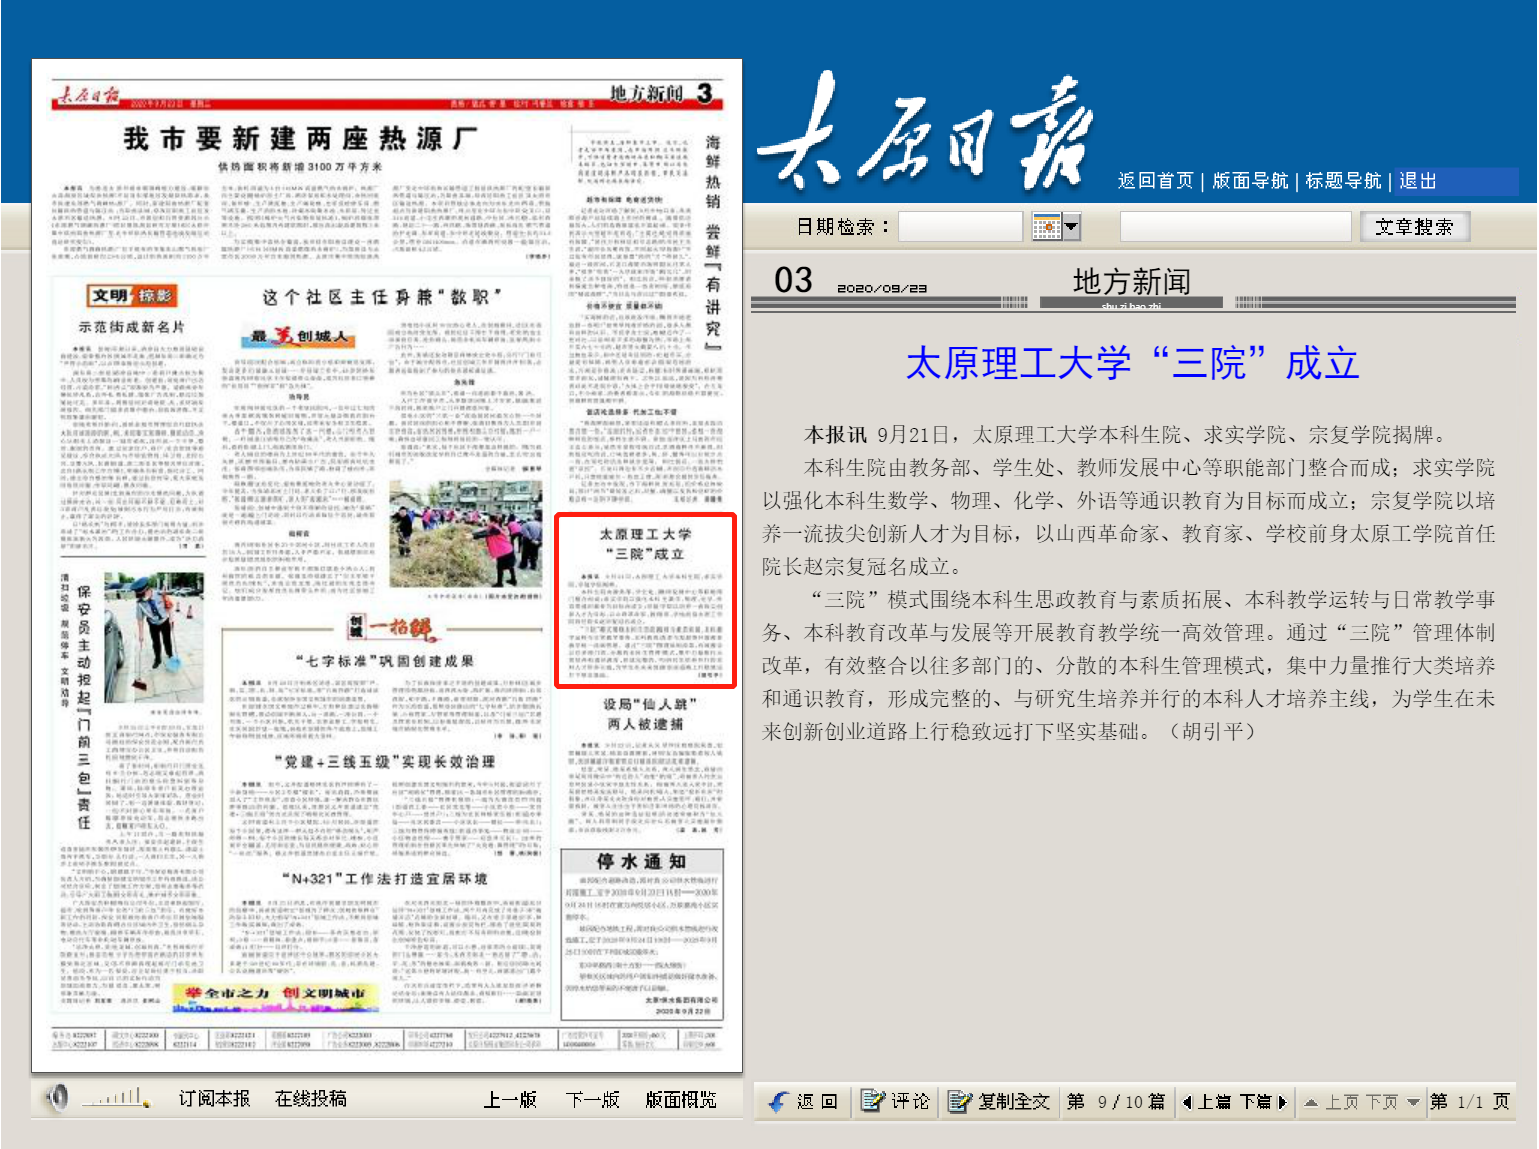Select the highlighted 三院成立 article on page
Screen dimensions: 1539x1149
pos(645,600)
